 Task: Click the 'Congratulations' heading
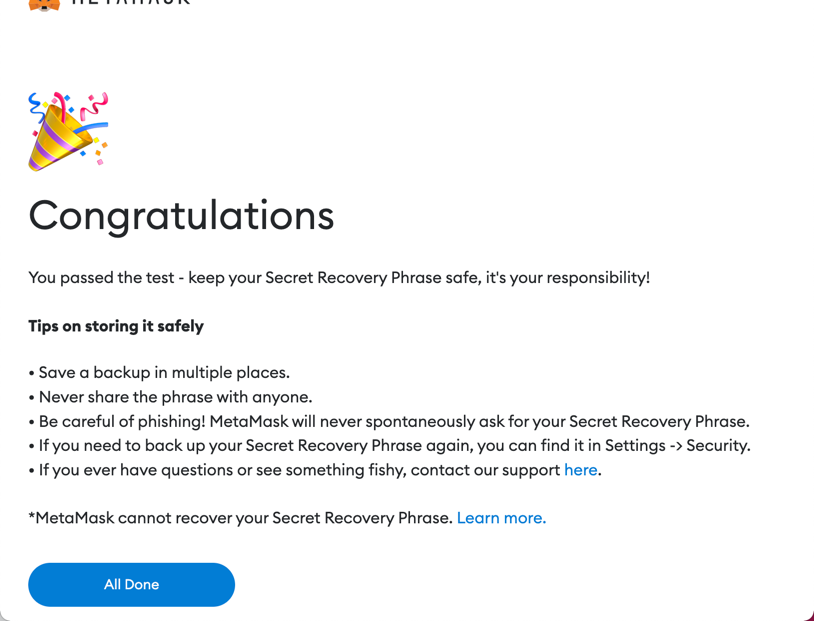tap(182, 215)
